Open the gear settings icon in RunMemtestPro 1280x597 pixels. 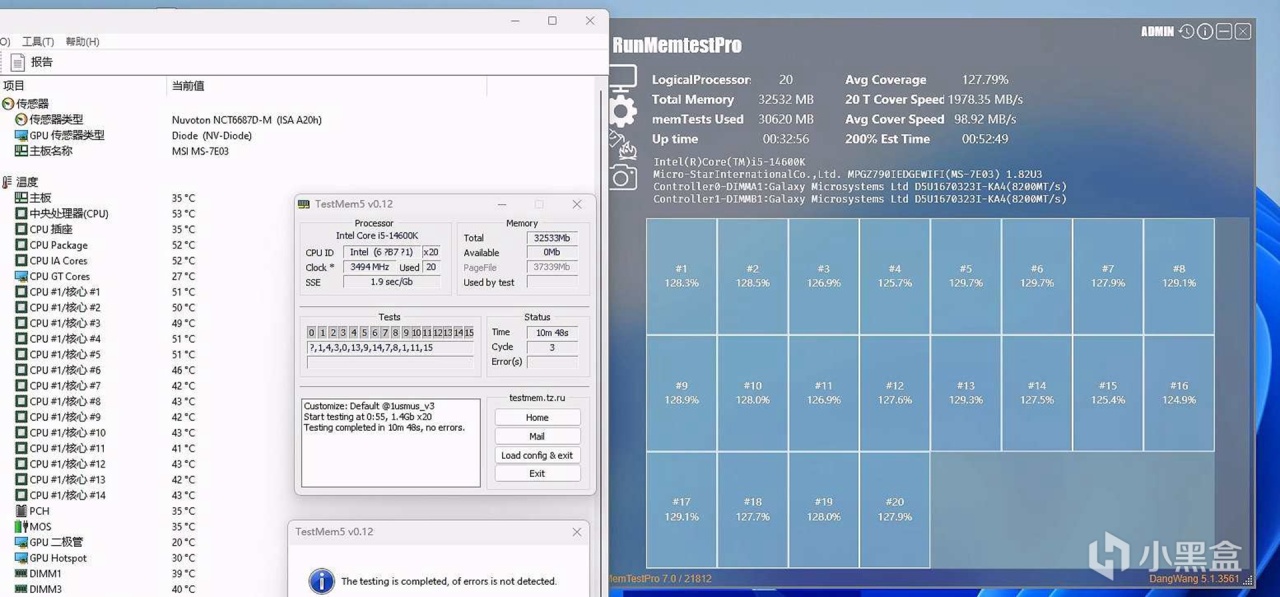click(622, 110)
